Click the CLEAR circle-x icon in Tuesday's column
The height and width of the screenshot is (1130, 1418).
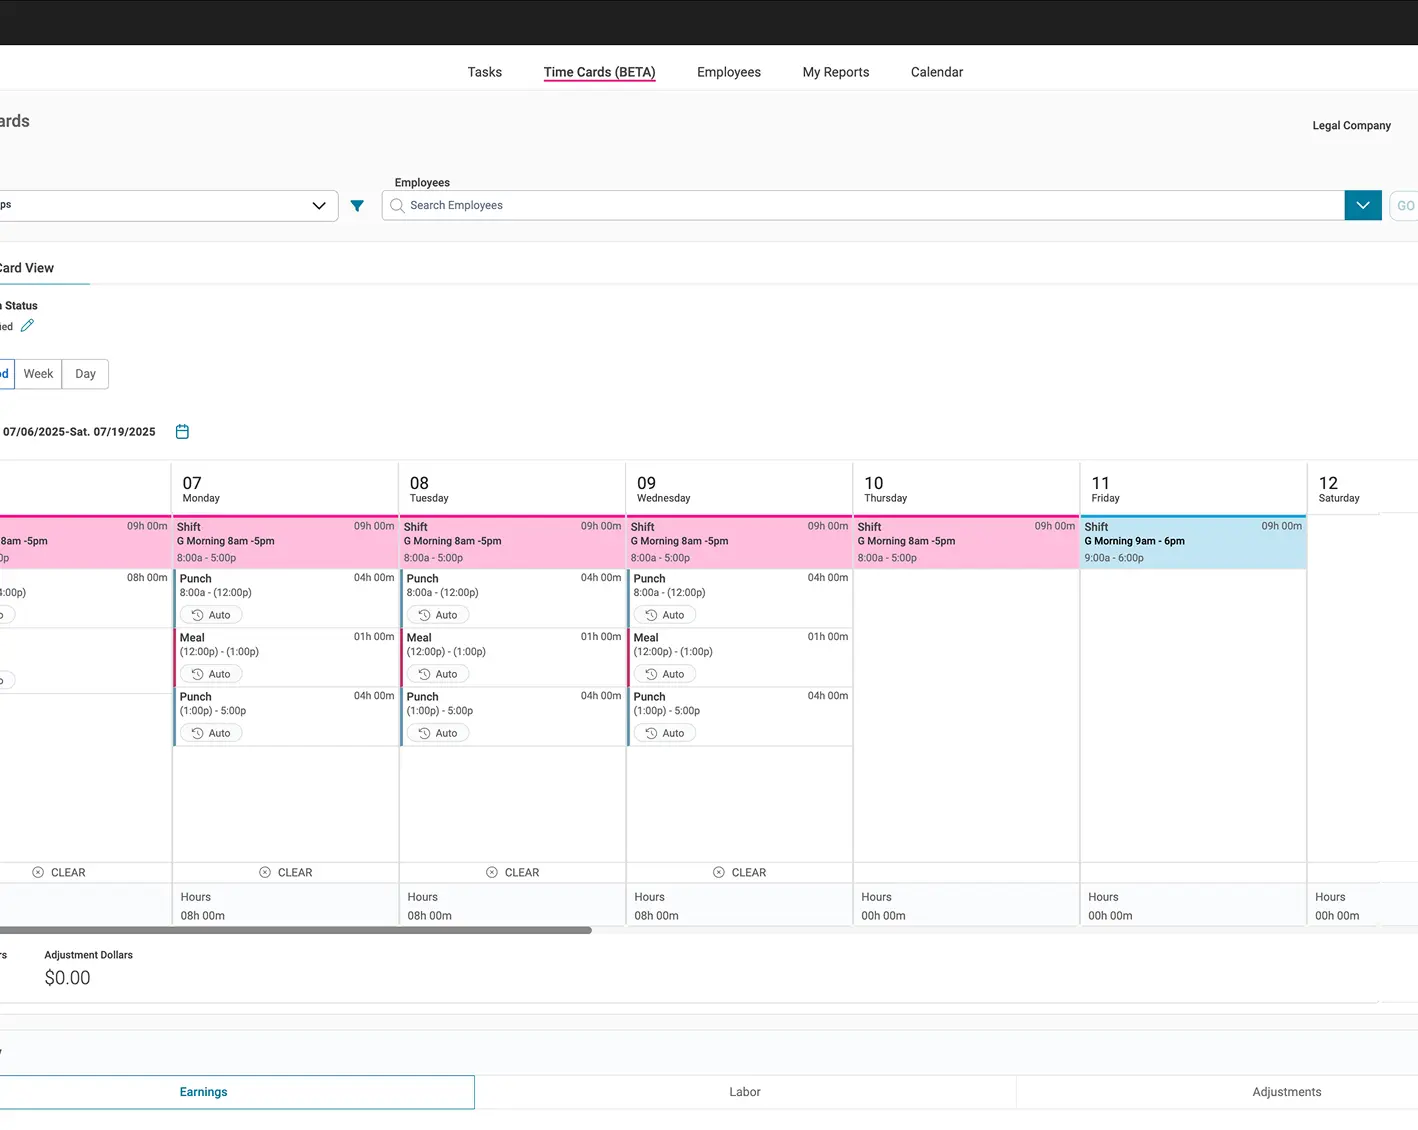(x=492, y=871)
